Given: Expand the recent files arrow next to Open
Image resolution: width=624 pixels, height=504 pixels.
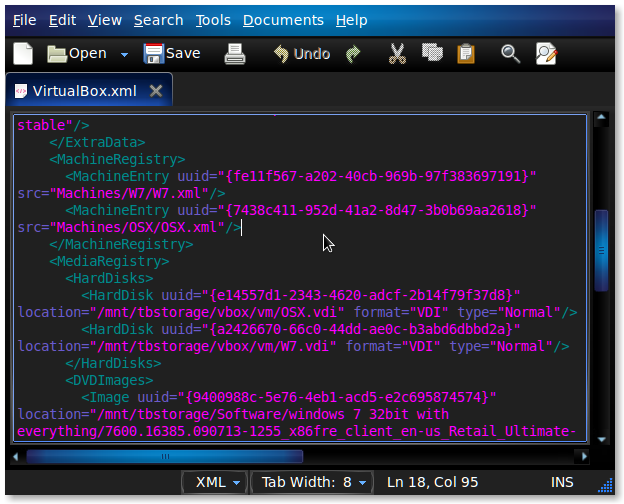Looking at the screenshot, I should 124,55.
